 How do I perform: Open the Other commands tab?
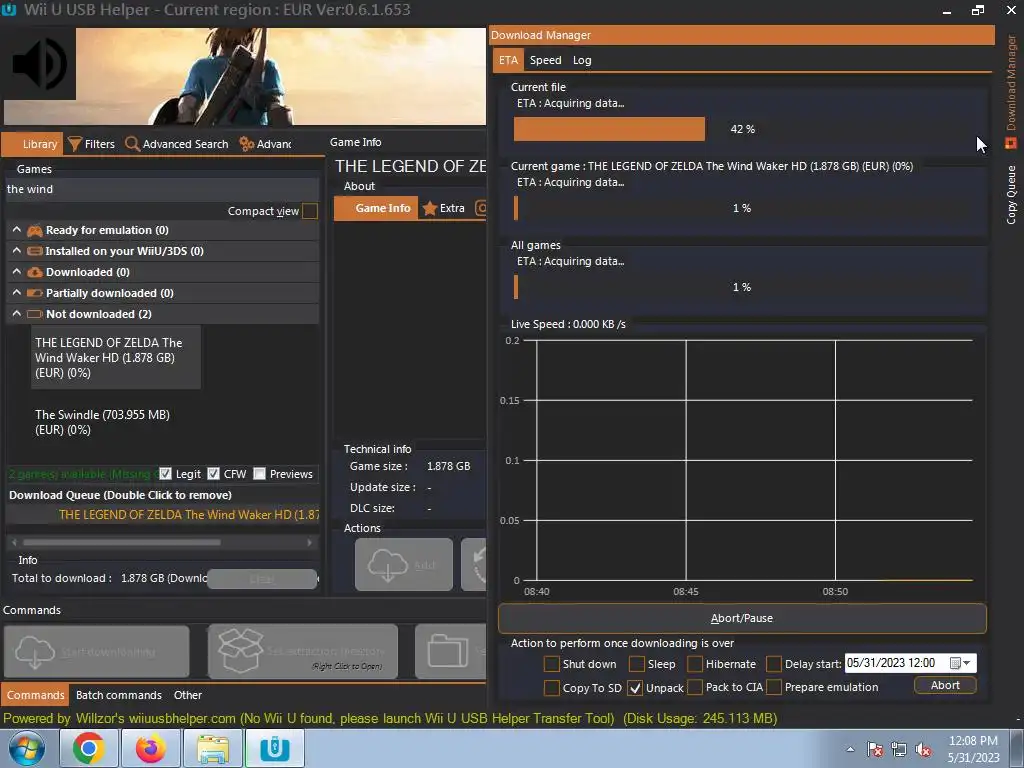tap(187, 695)
